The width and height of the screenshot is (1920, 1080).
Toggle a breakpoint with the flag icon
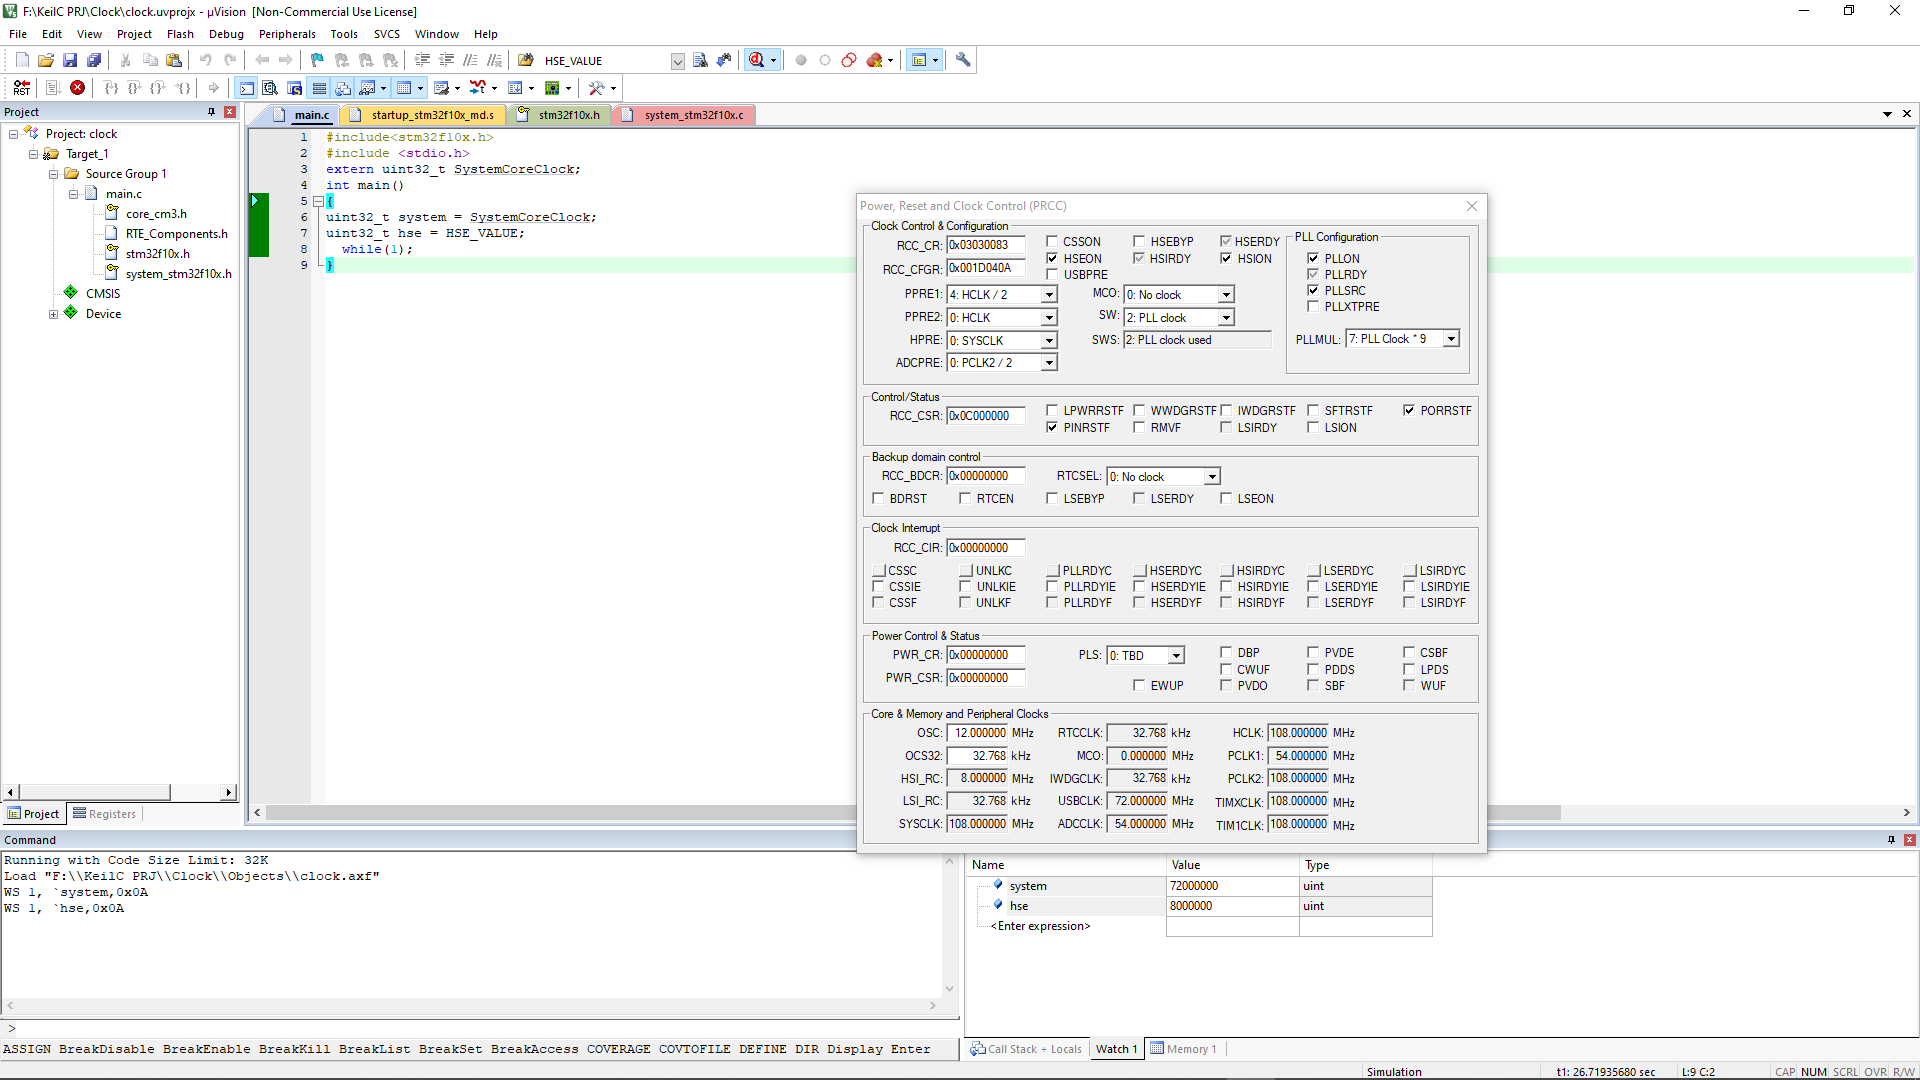(316, 60)
